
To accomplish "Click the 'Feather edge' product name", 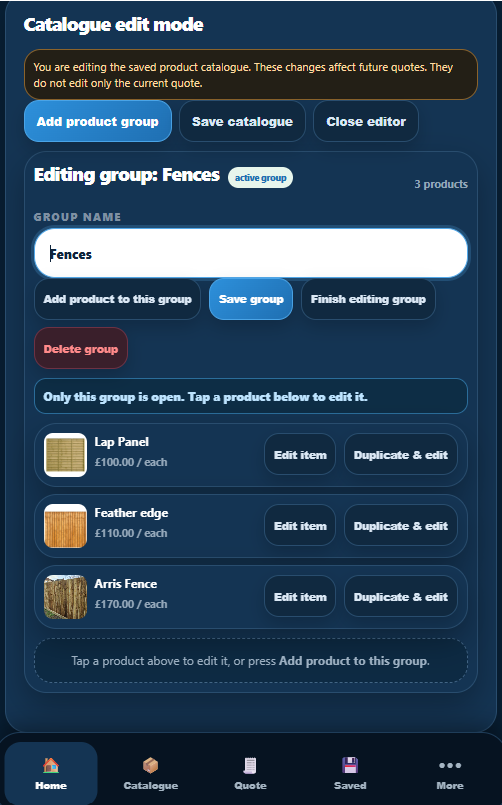I will tap(131, 513).
